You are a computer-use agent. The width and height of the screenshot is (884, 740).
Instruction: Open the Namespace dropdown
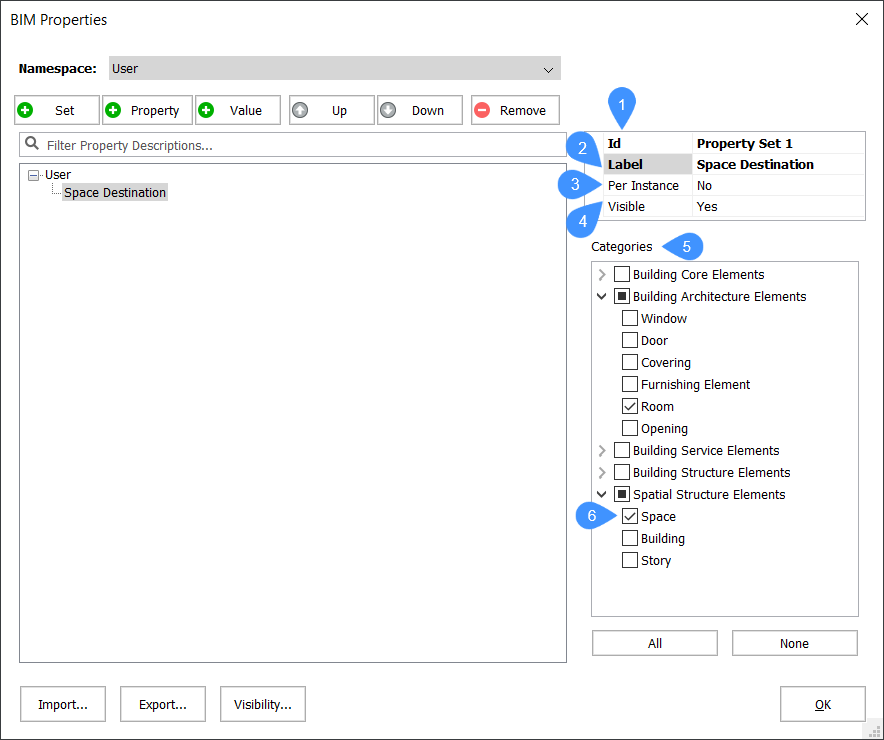547,69
